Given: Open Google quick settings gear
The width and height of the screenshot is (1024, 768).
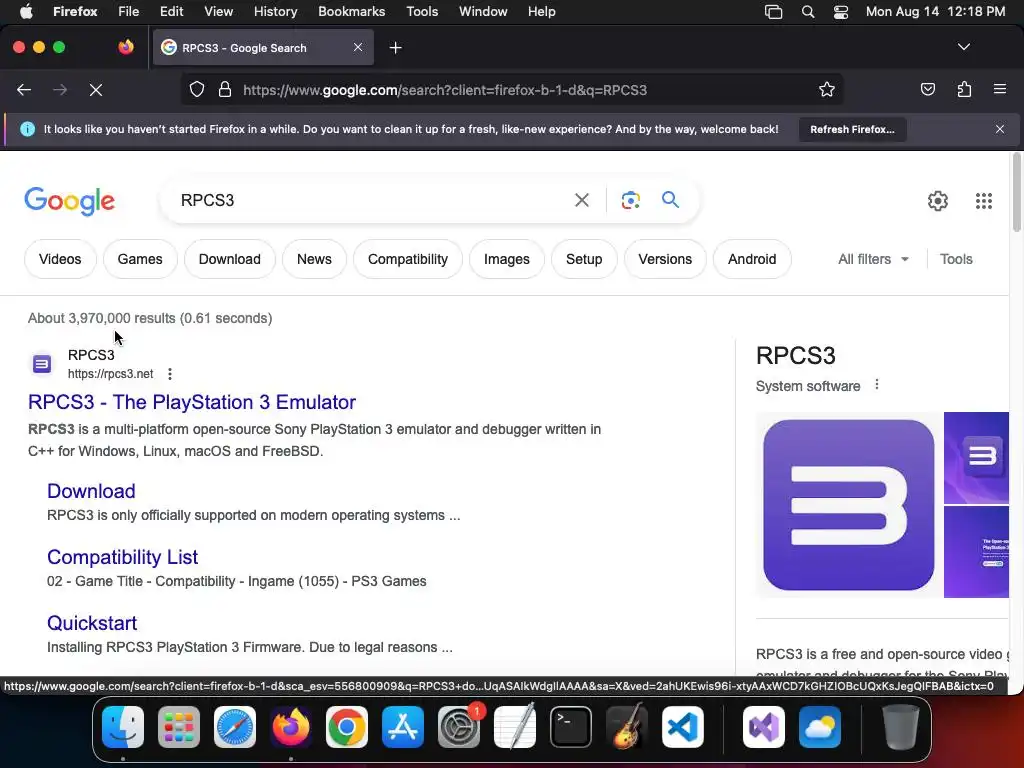Looking at the screenshot, I should (938, 200).
